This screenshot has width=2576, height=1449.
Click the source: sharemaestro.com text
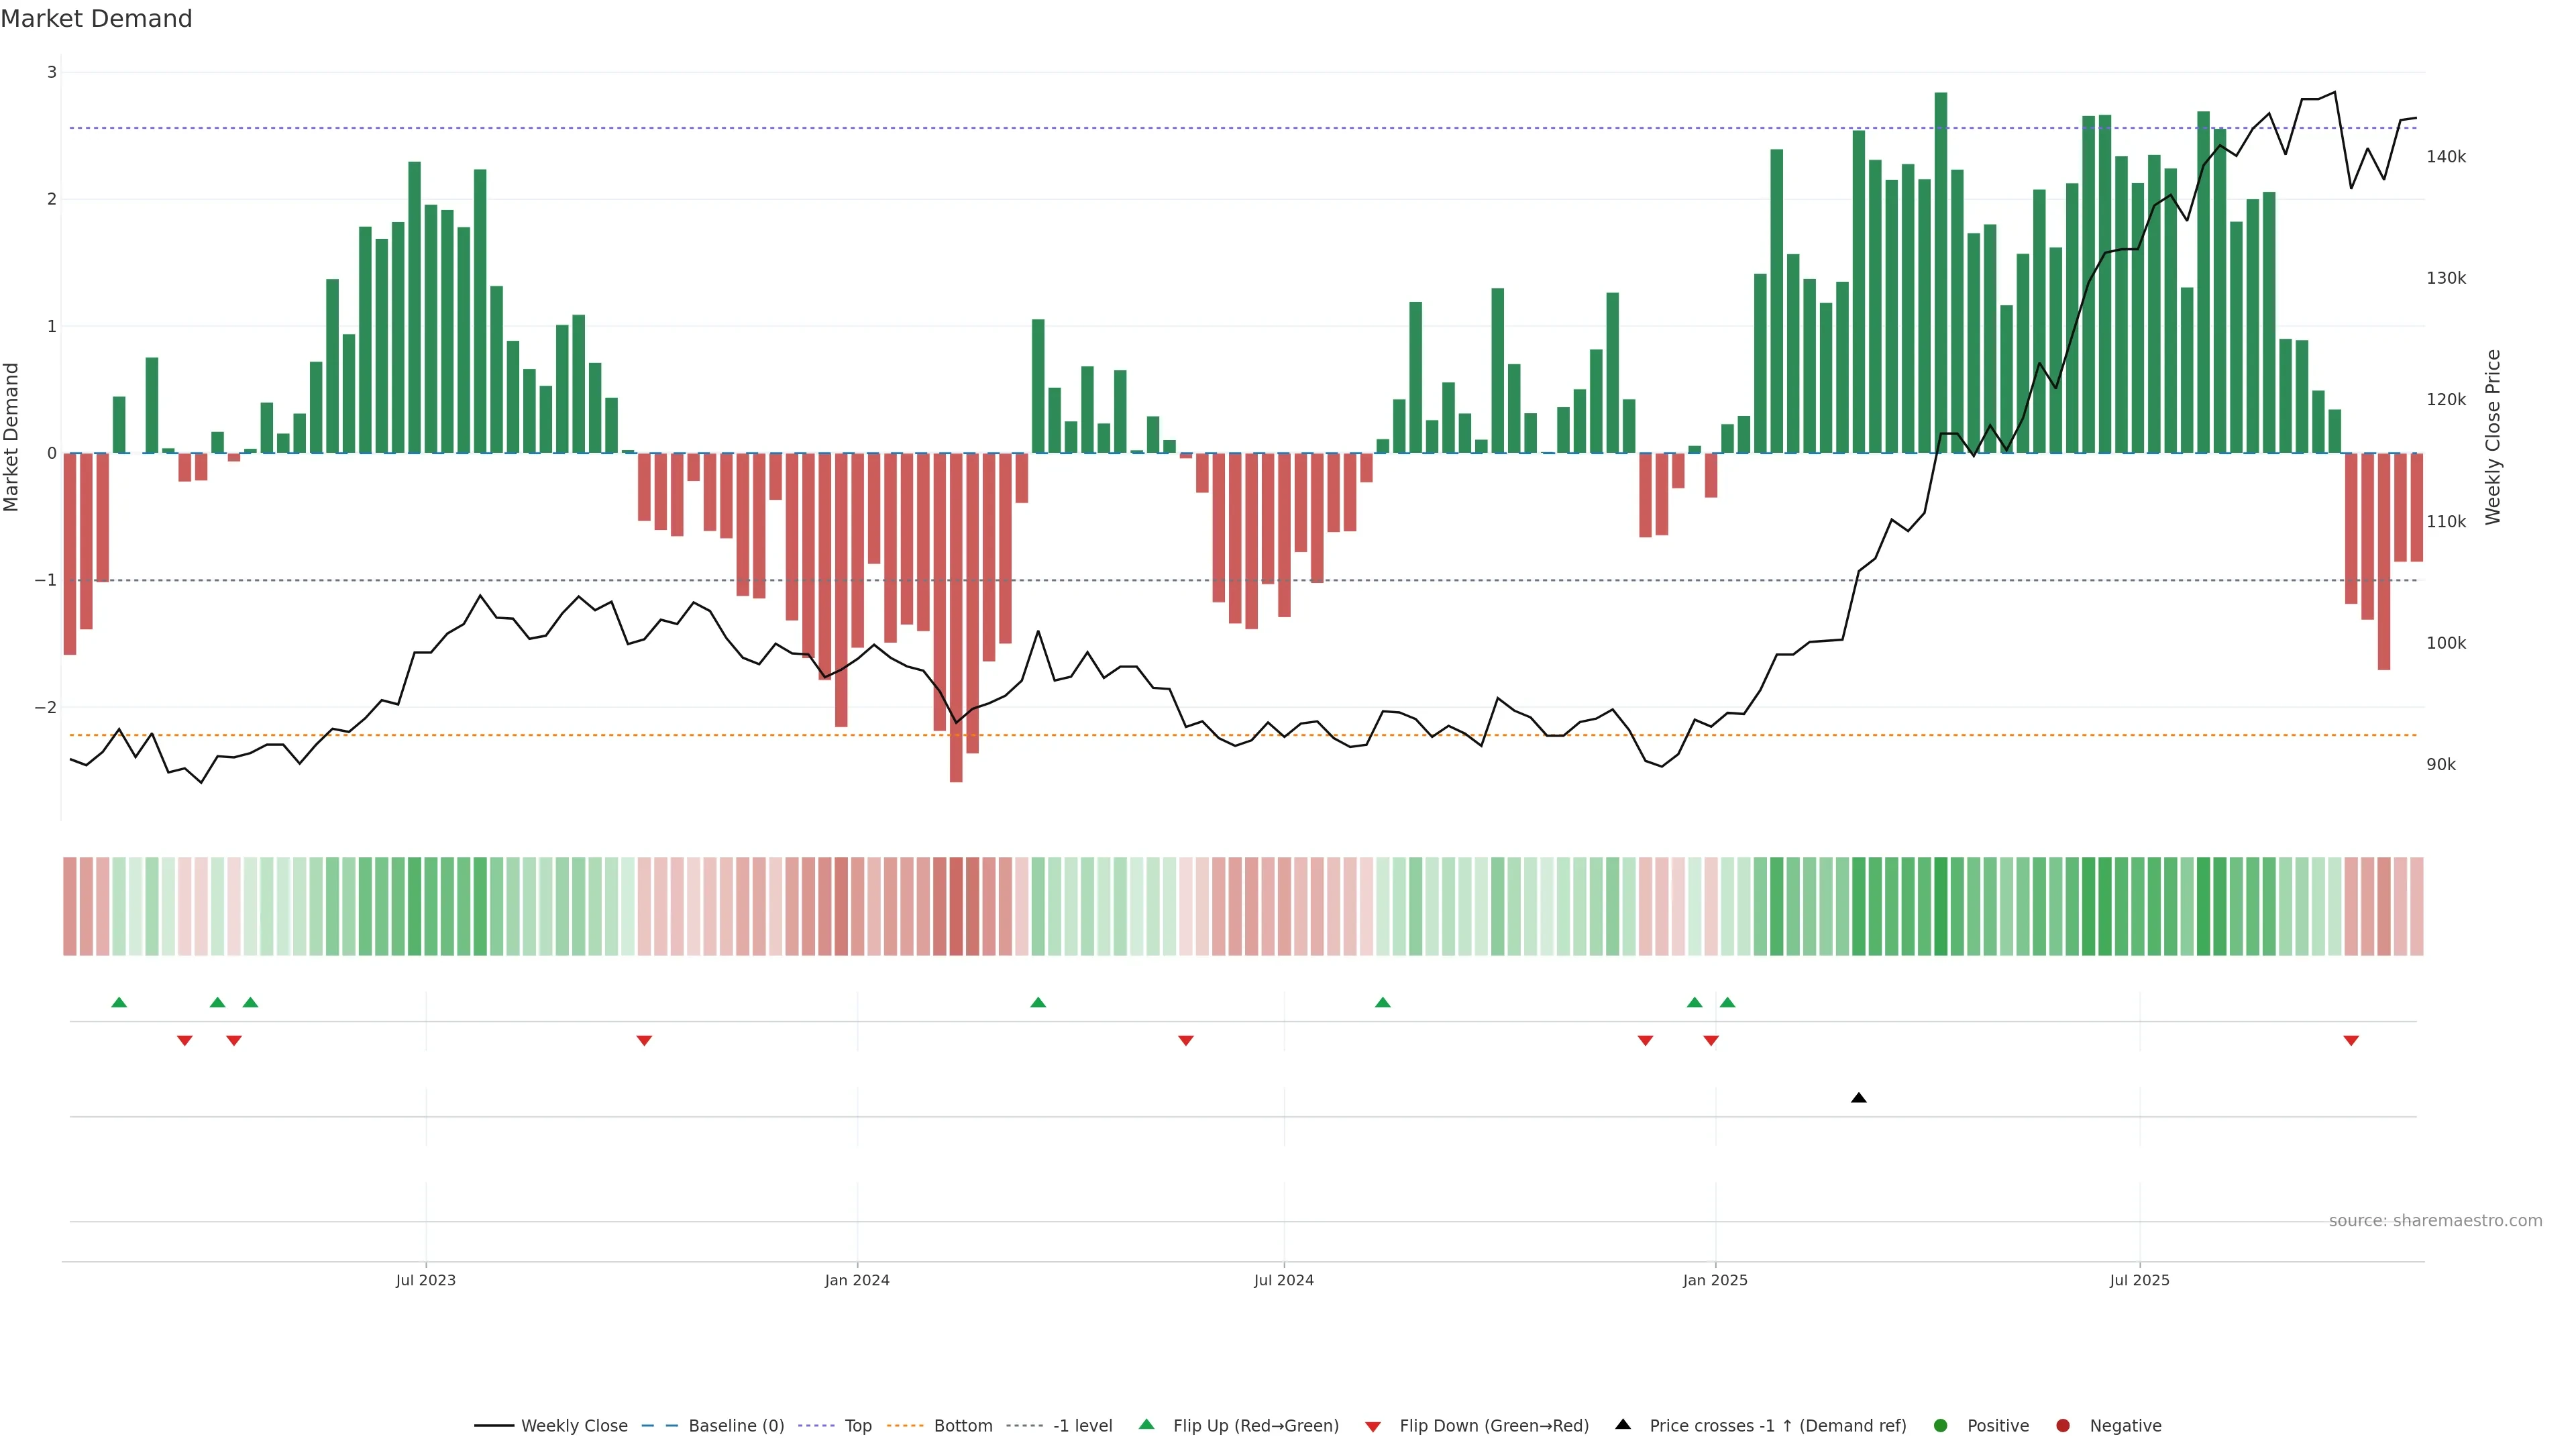(x=2435, y=1220)
